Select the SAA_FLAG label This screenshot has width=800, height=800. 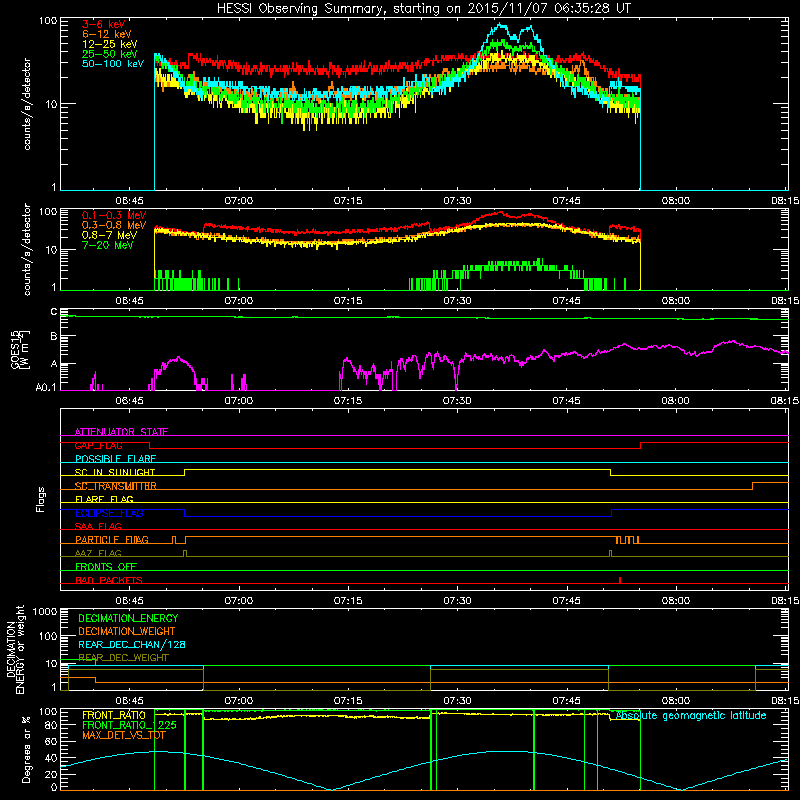point(98,526)
